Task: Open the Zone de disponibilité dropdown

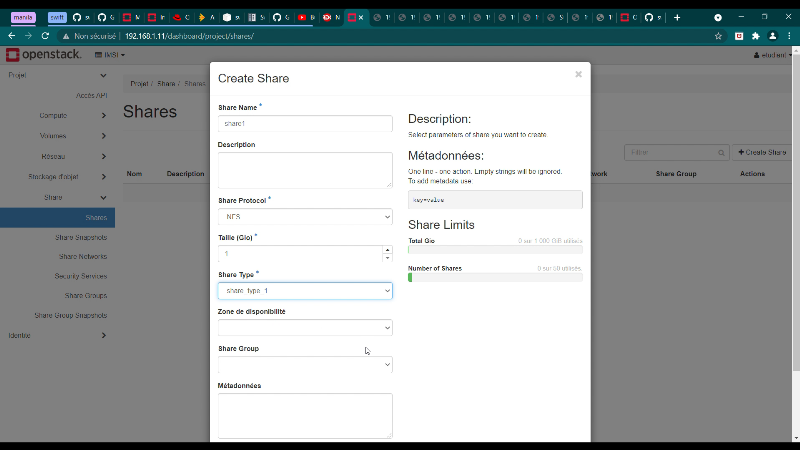Action: [305, 327]
